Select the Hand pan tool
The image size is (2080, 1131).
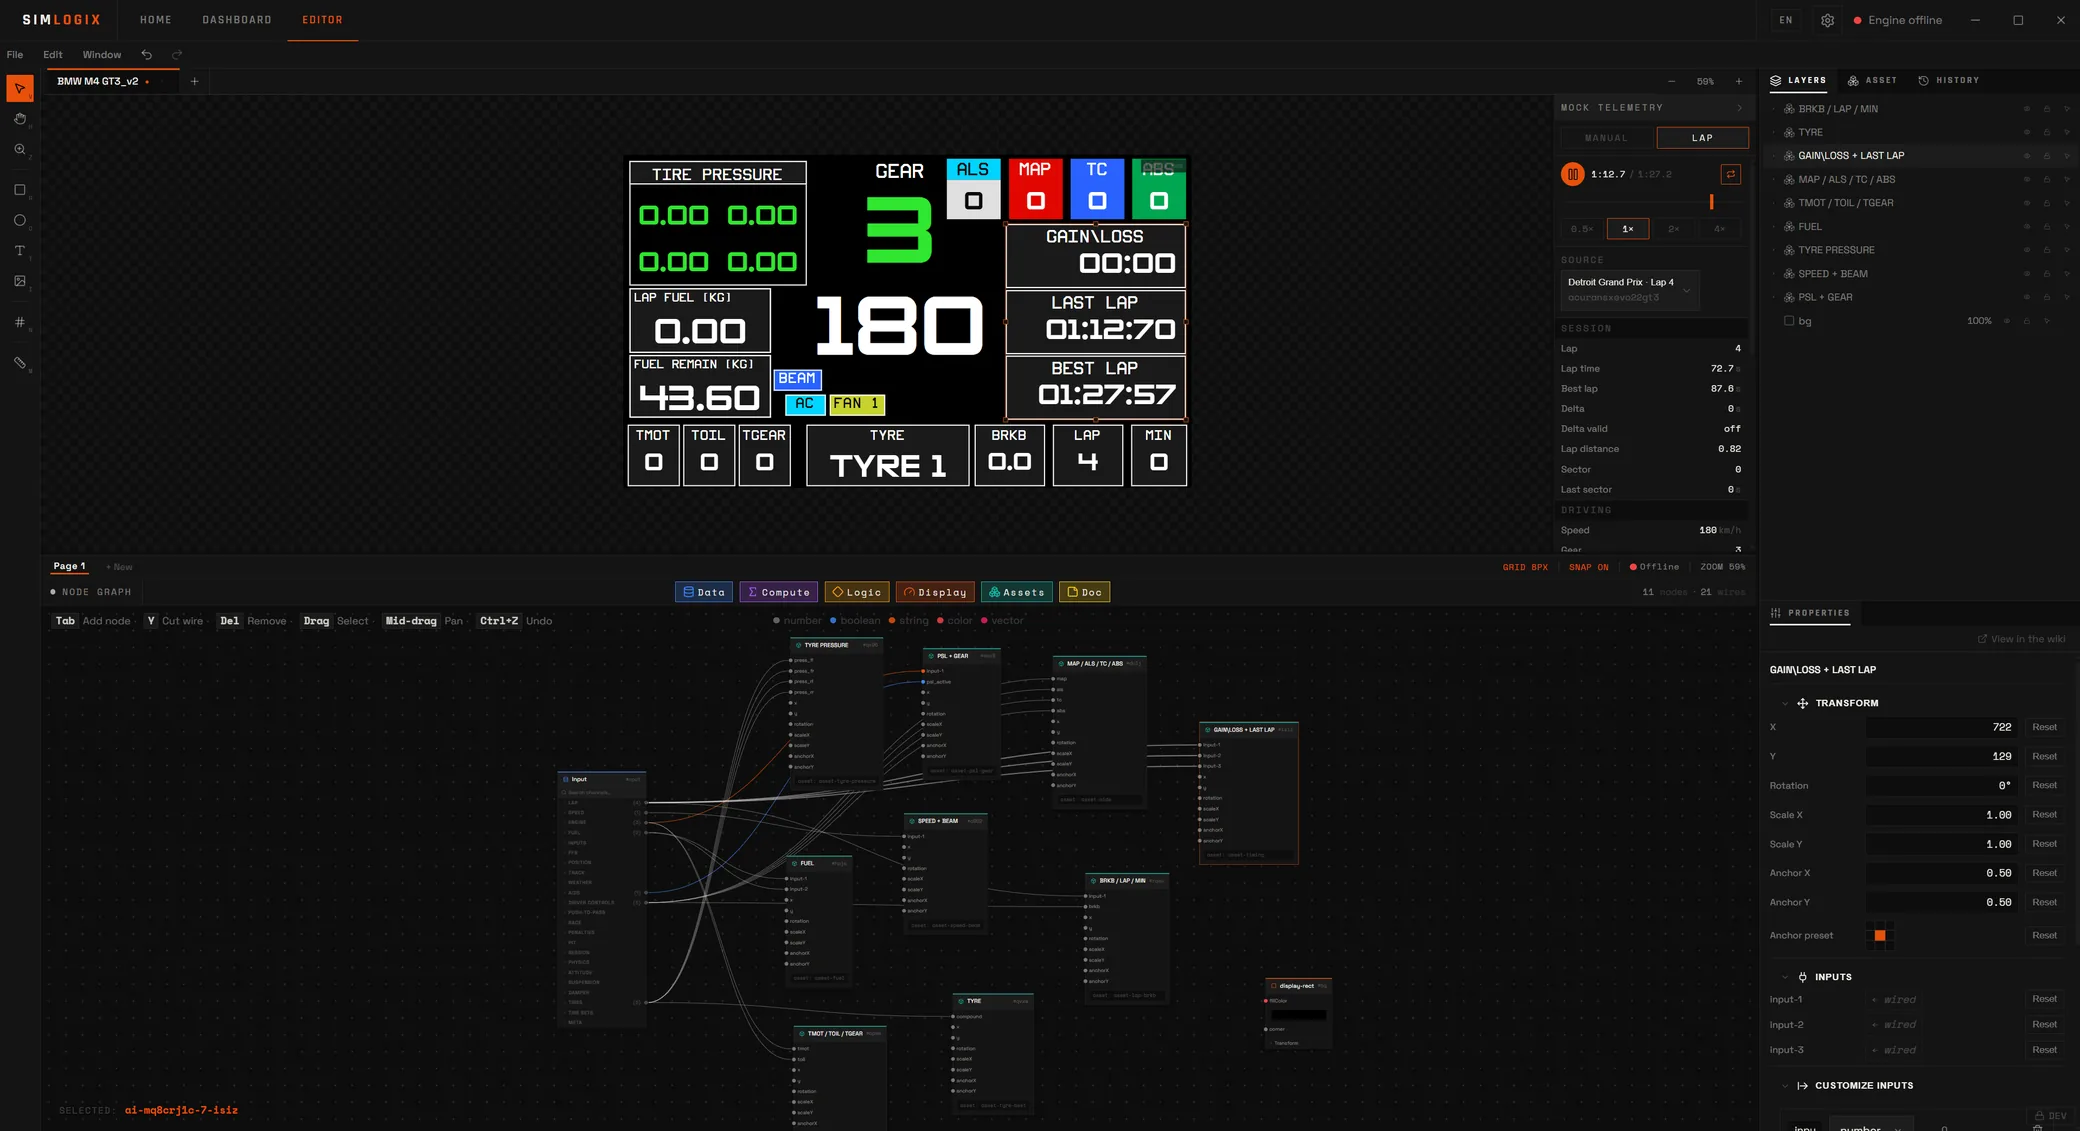20,119
